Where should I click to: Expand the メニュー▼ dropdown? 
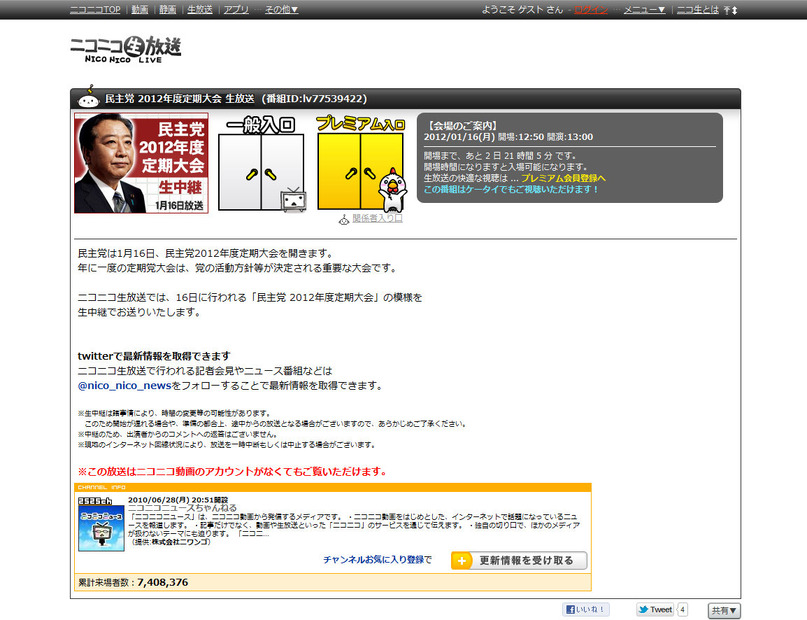(x=645, y=10)
